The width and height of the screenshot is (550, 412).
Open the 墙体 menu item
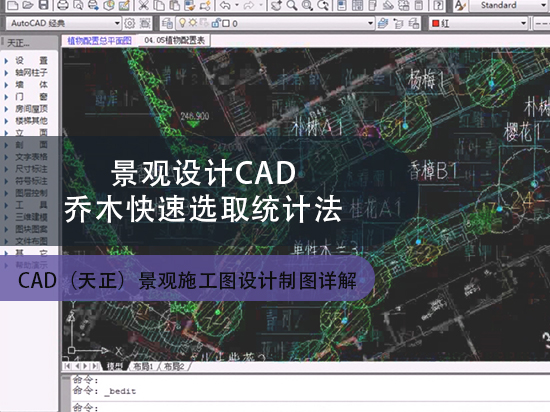point(31,85)
